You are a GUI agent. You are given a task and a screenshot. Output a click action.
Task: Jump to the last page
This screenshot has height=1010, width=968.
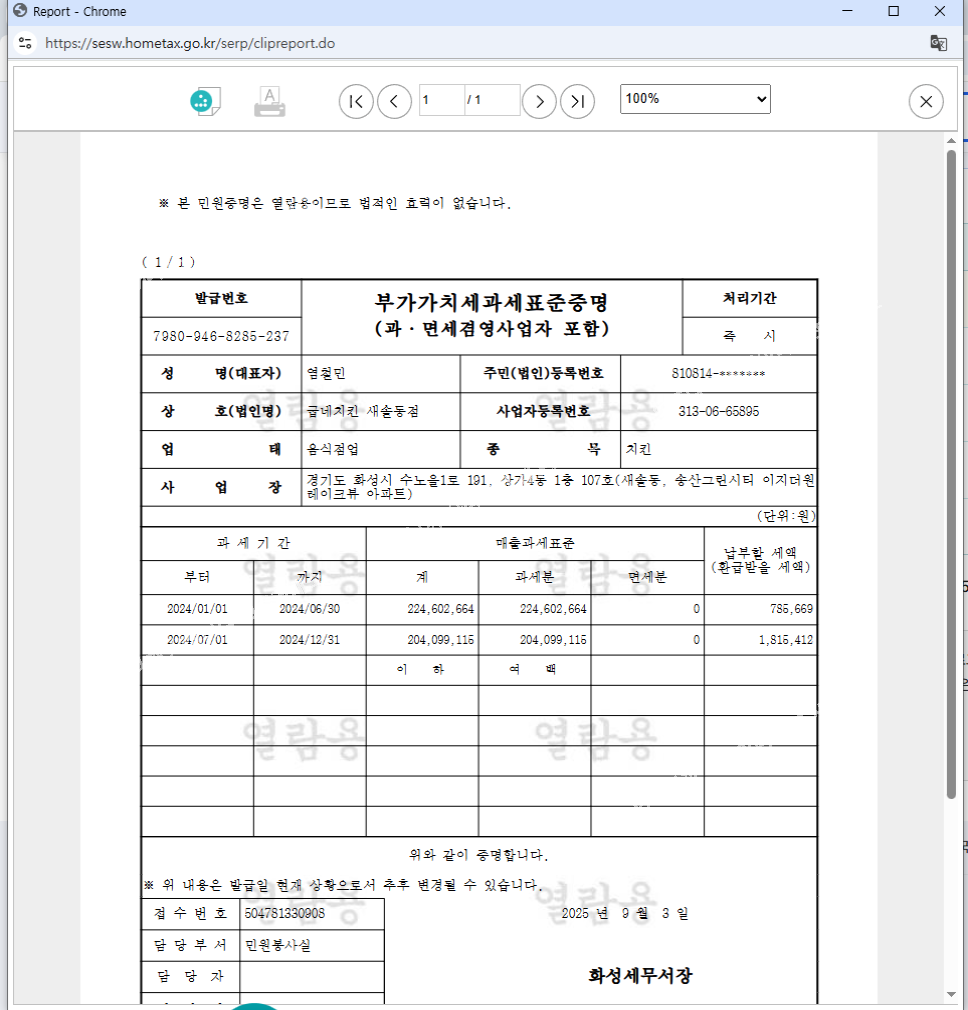click(577, 101)
